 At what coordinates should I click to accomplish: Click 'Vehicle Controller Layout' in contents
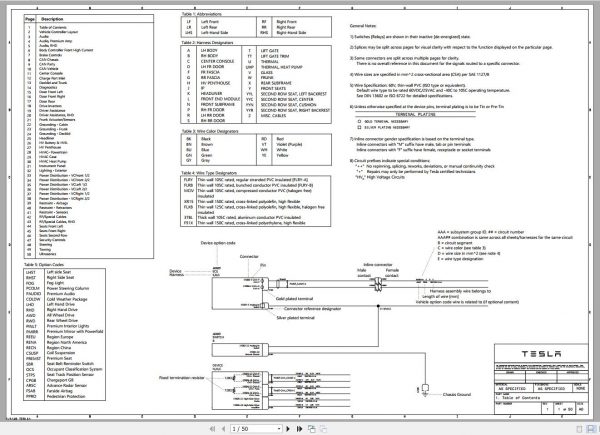click(x=58, y=32)
